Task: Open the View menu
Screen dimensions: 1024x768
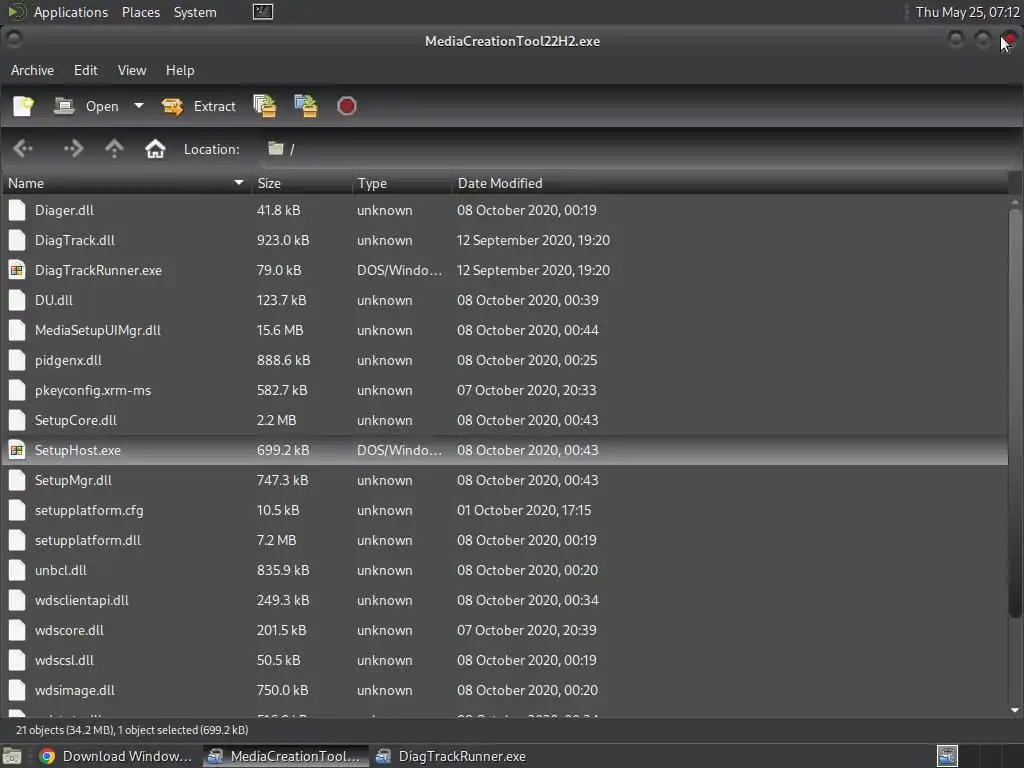Action: 131,70
